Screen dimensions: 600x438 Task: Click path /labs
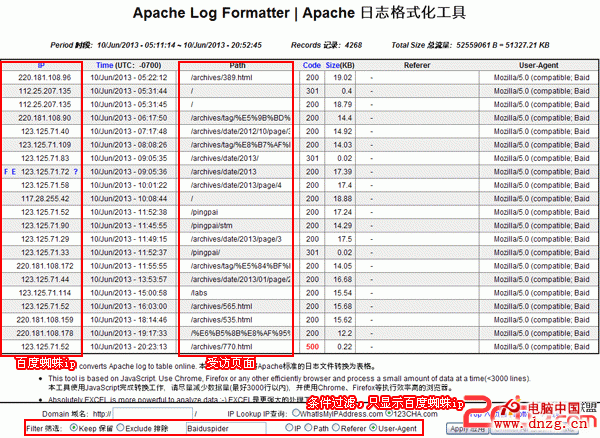tap(199, 293)
